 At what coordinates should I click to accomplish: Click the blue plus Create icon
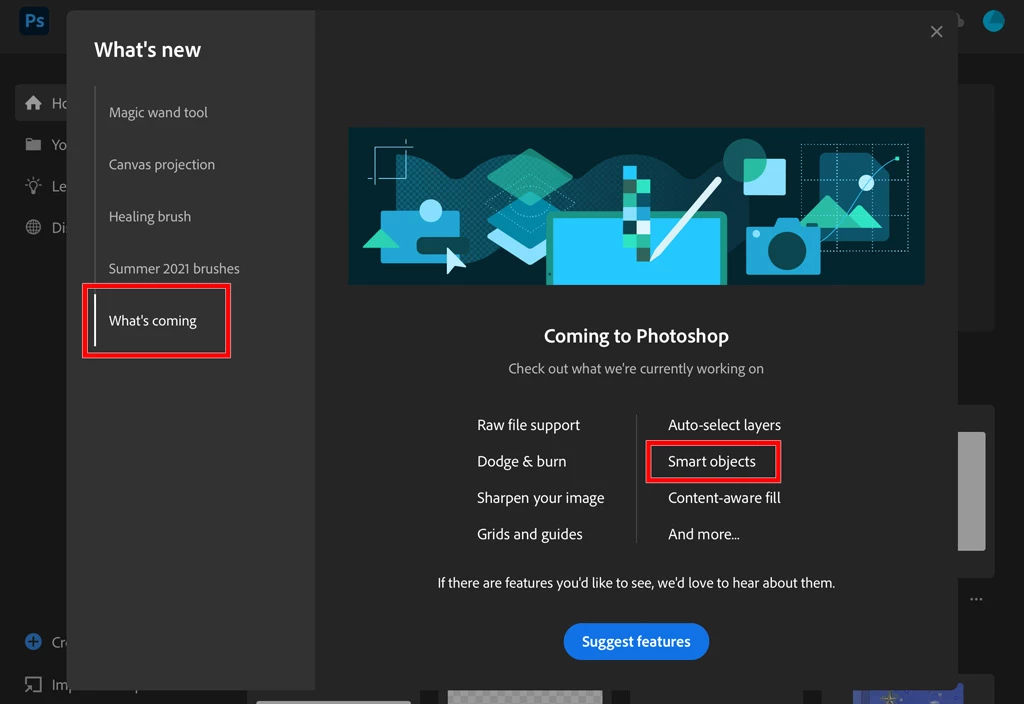coord(33,642)
